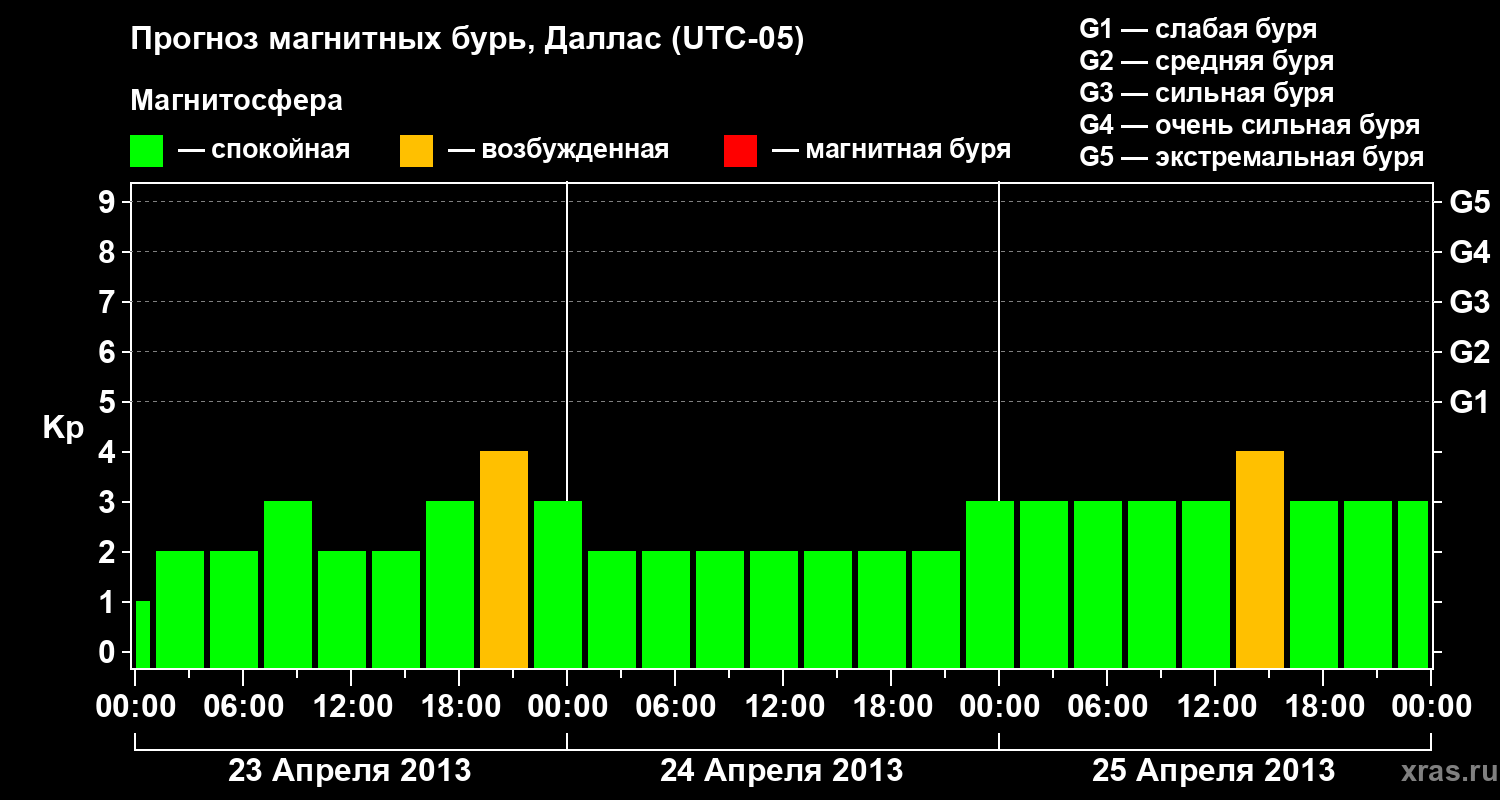
Task: Click the 'G3' right-axis label
Action: 1470,302
